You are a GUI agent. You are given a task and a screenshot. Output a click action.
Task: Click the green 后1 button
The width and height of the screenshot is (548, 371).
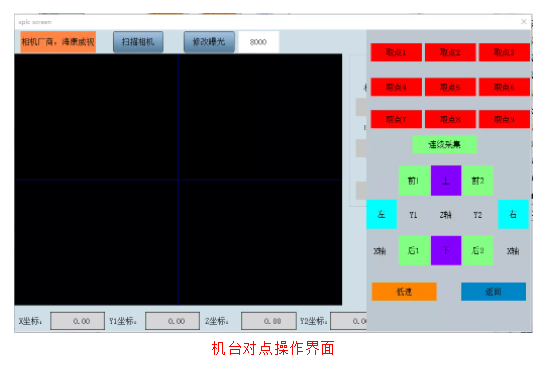coord(414,250)
